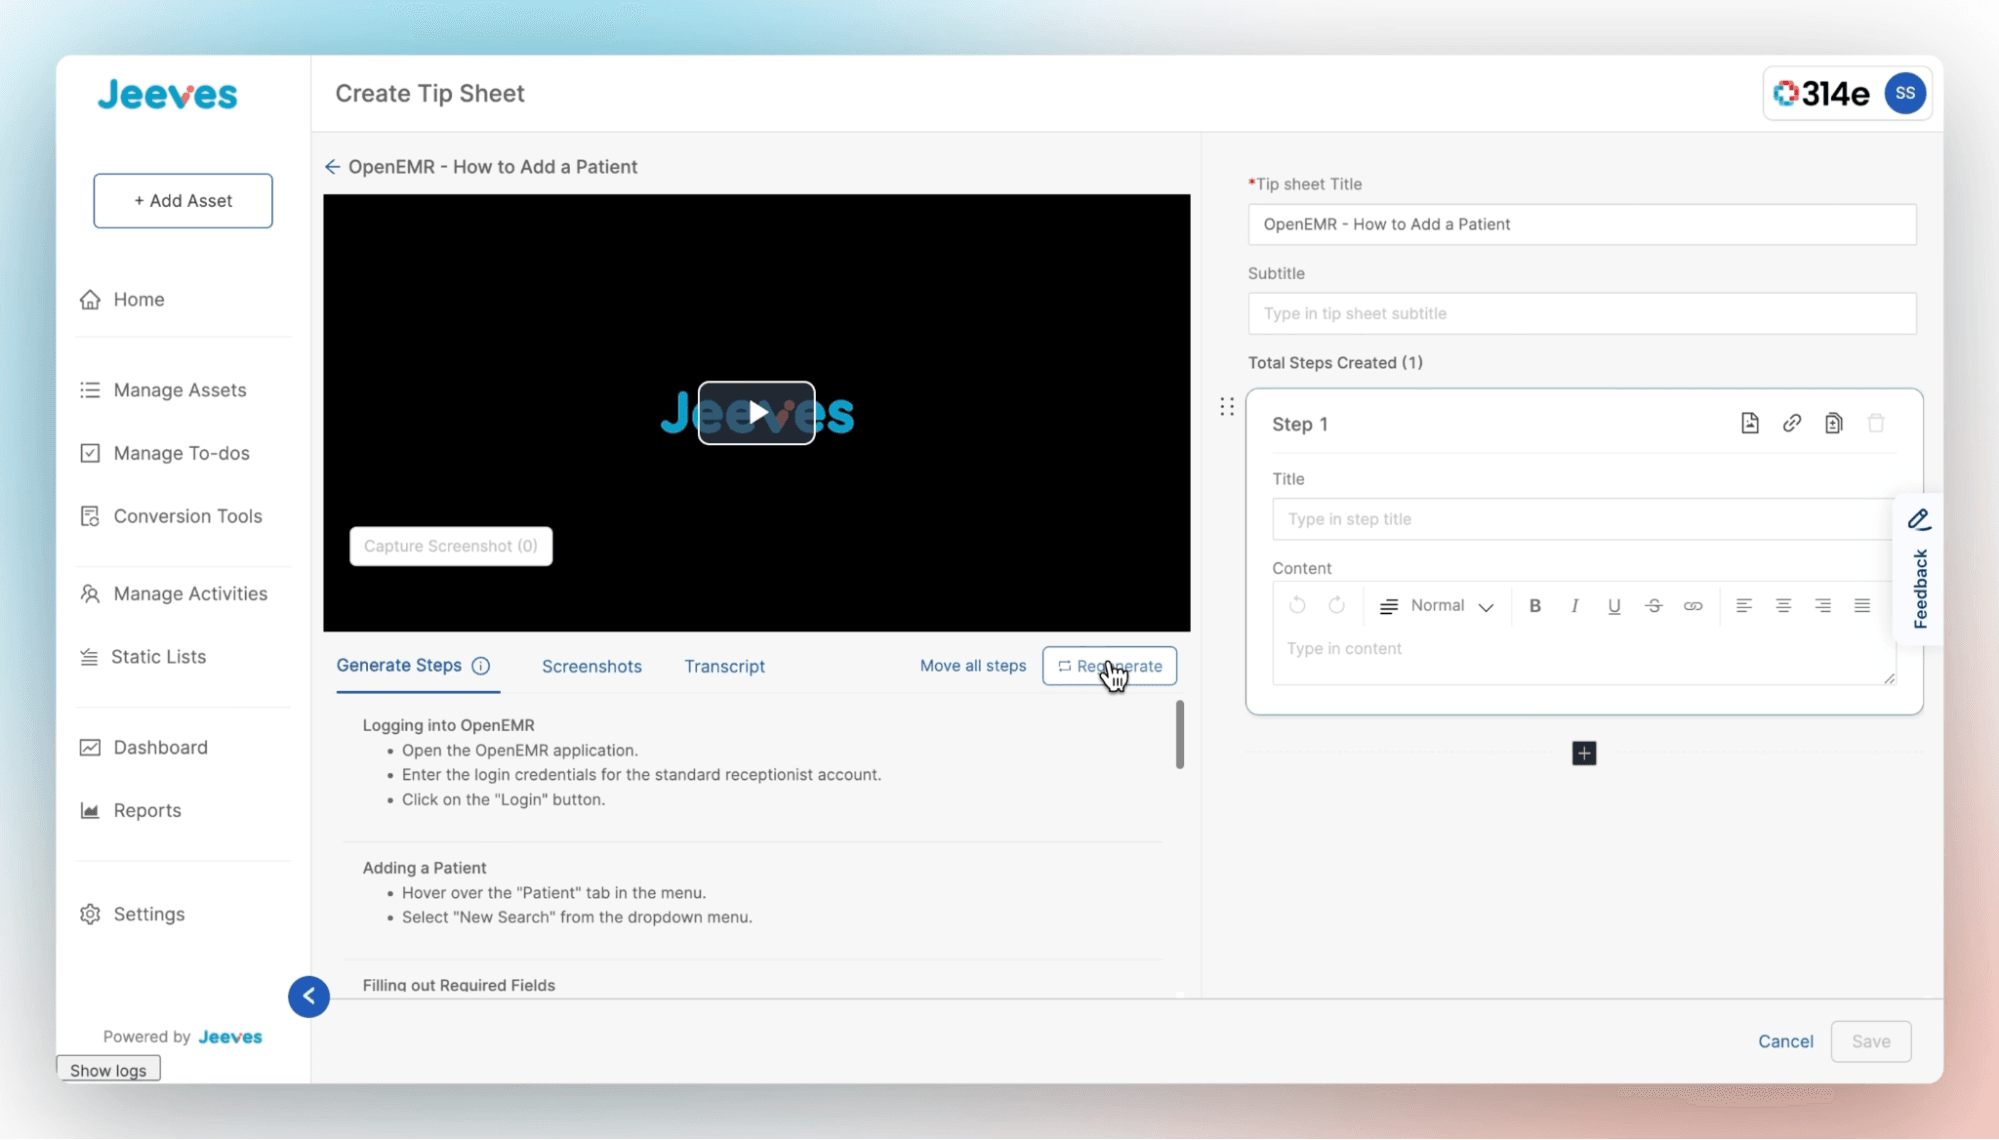The width and height of the screenshot is (1999, 1140).
Task: Click the generated steps scrollbar
Action: coord(1180,735)
